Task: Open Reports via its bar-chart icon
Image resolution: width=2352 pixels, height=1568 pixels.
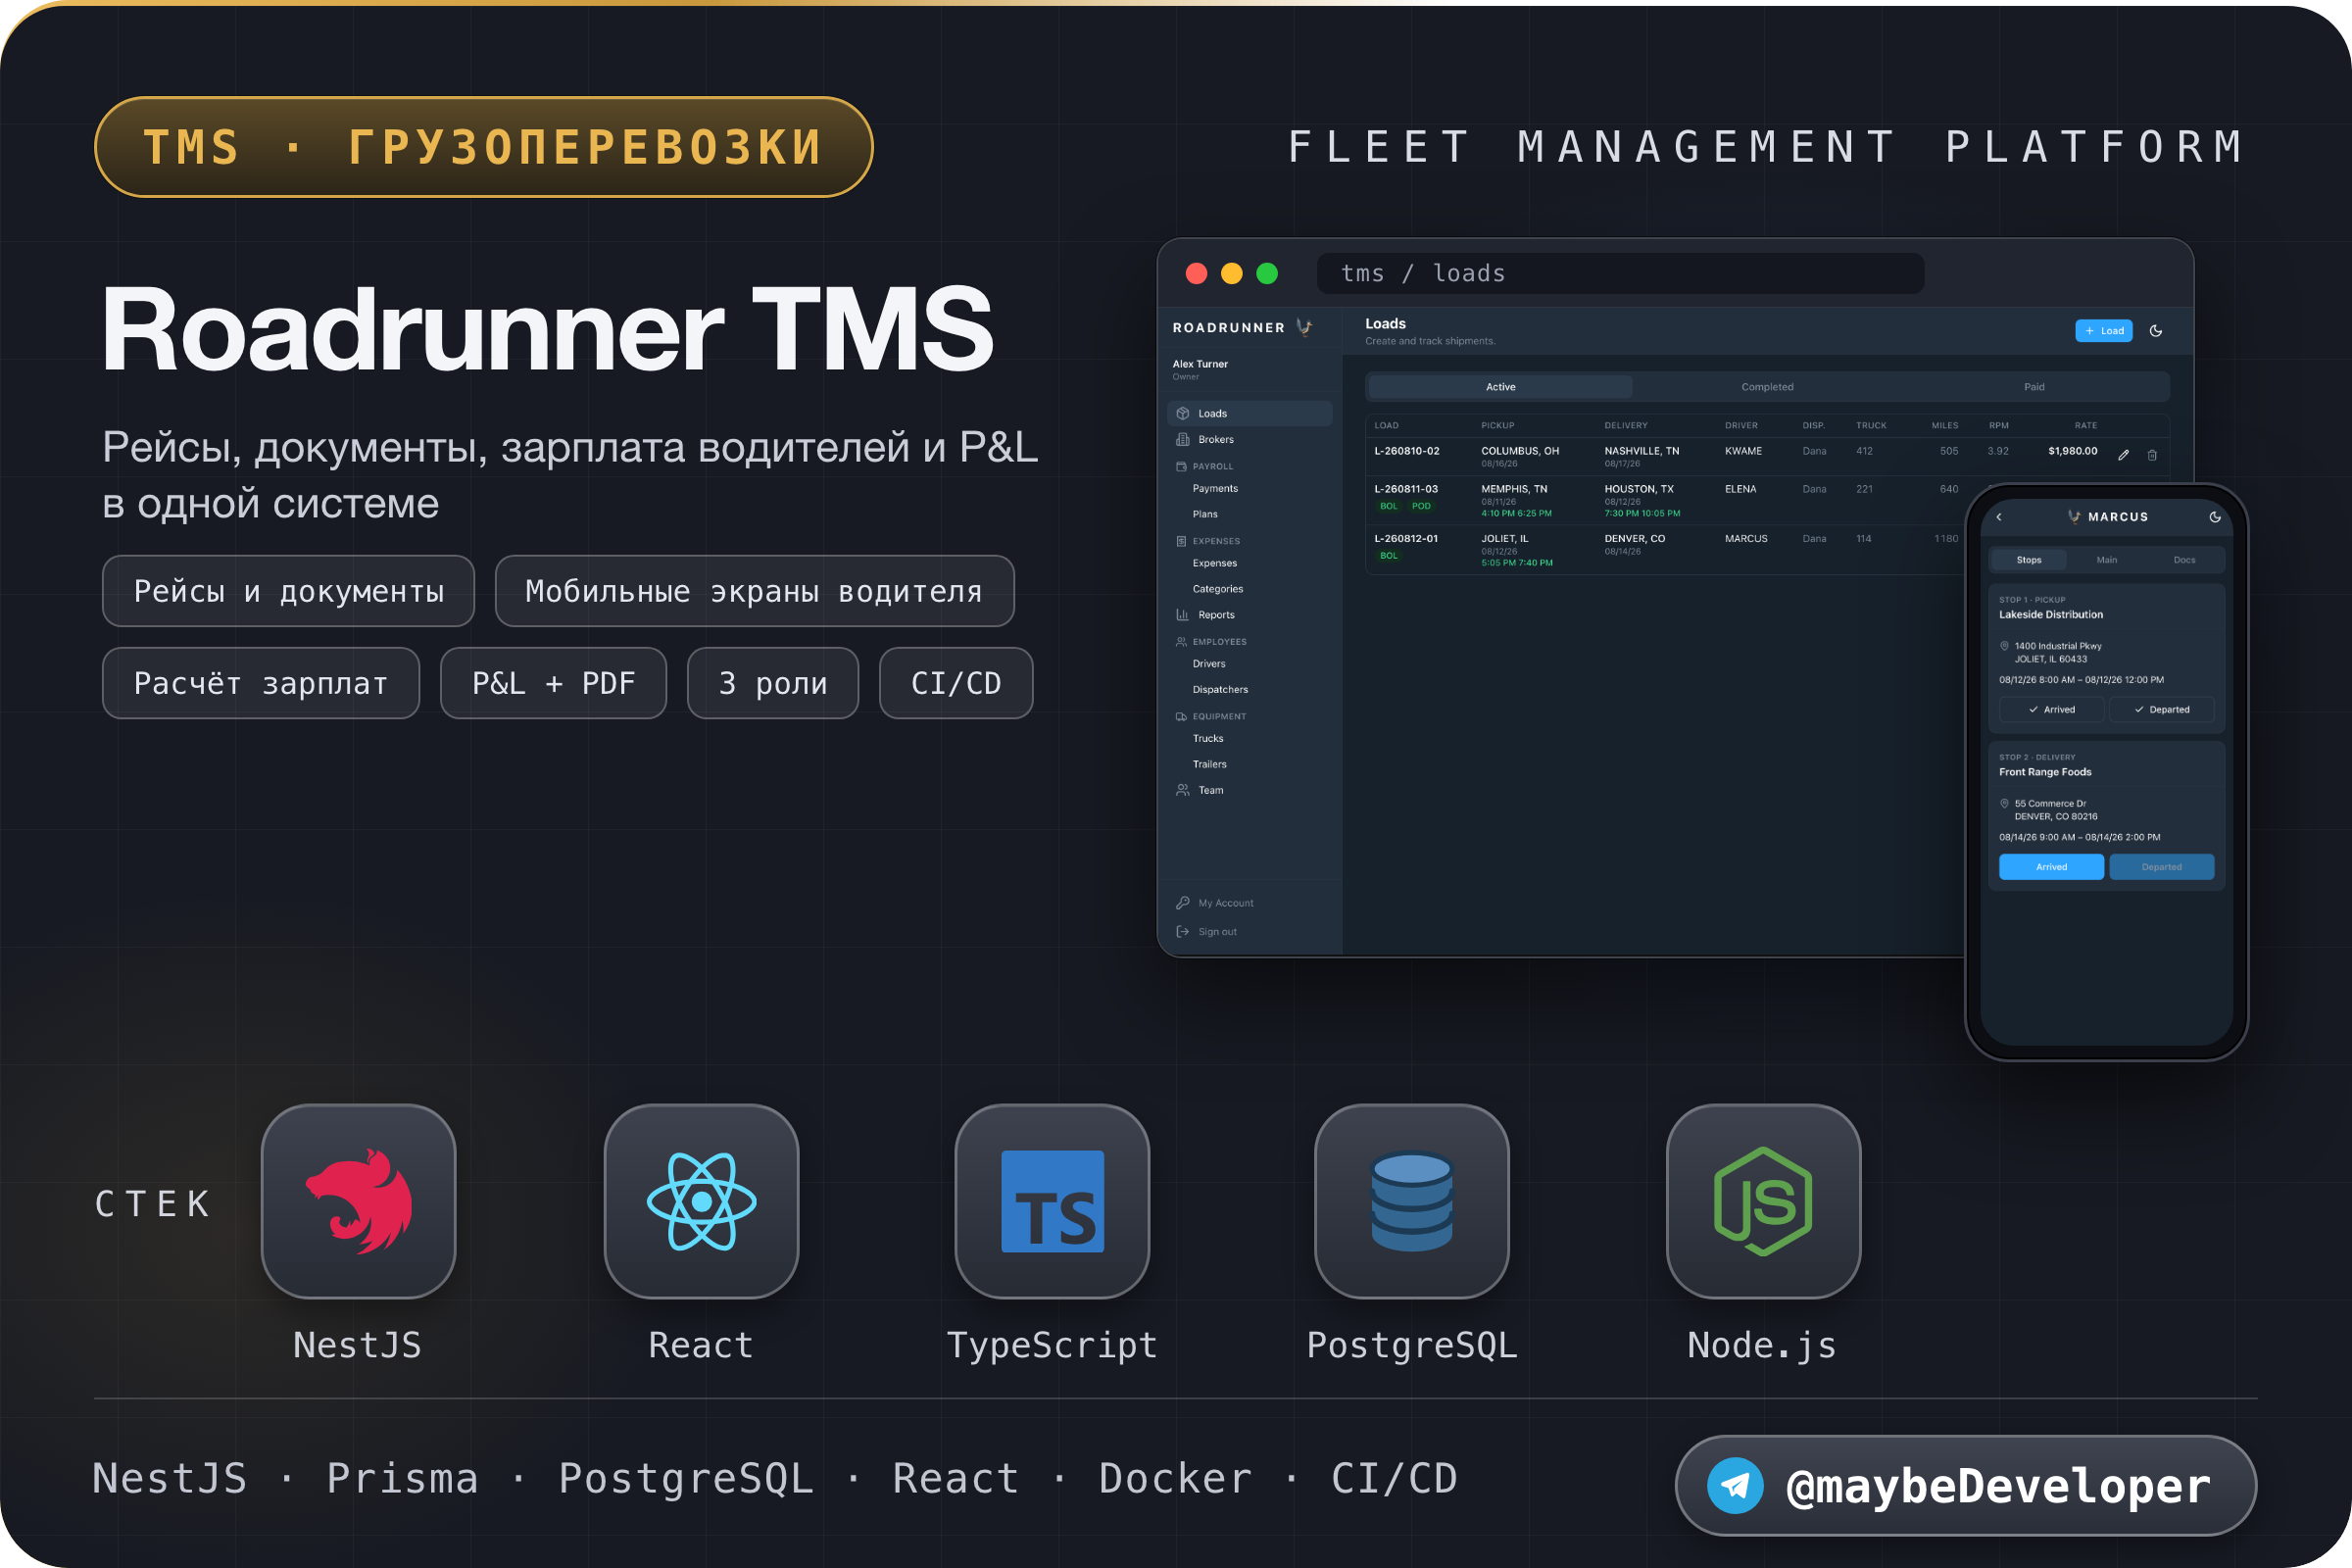Action: (x=1183, y=615)
